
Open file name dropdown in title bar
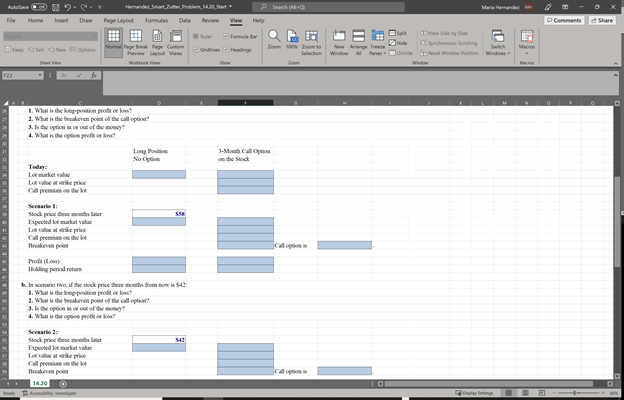coord(230,7)
